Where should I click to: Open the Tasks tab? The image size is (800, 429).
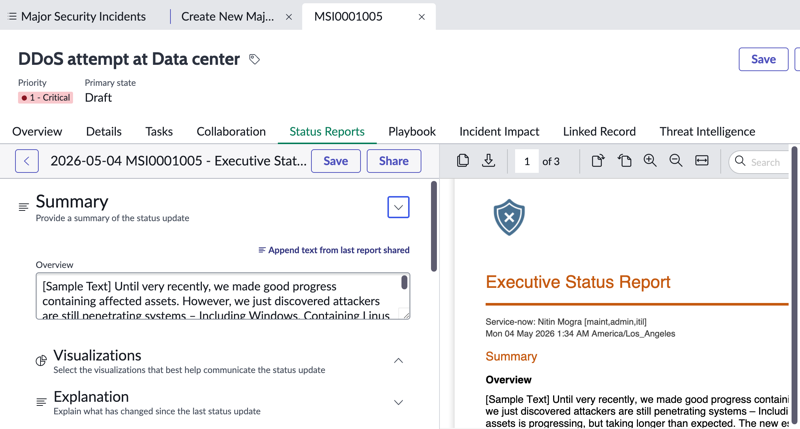[159, 132]
